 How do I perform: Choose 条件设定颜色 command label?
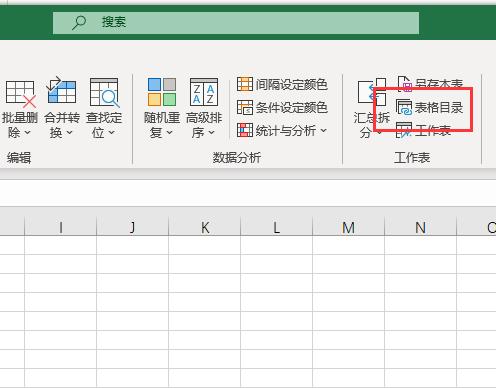click(292, 108)
